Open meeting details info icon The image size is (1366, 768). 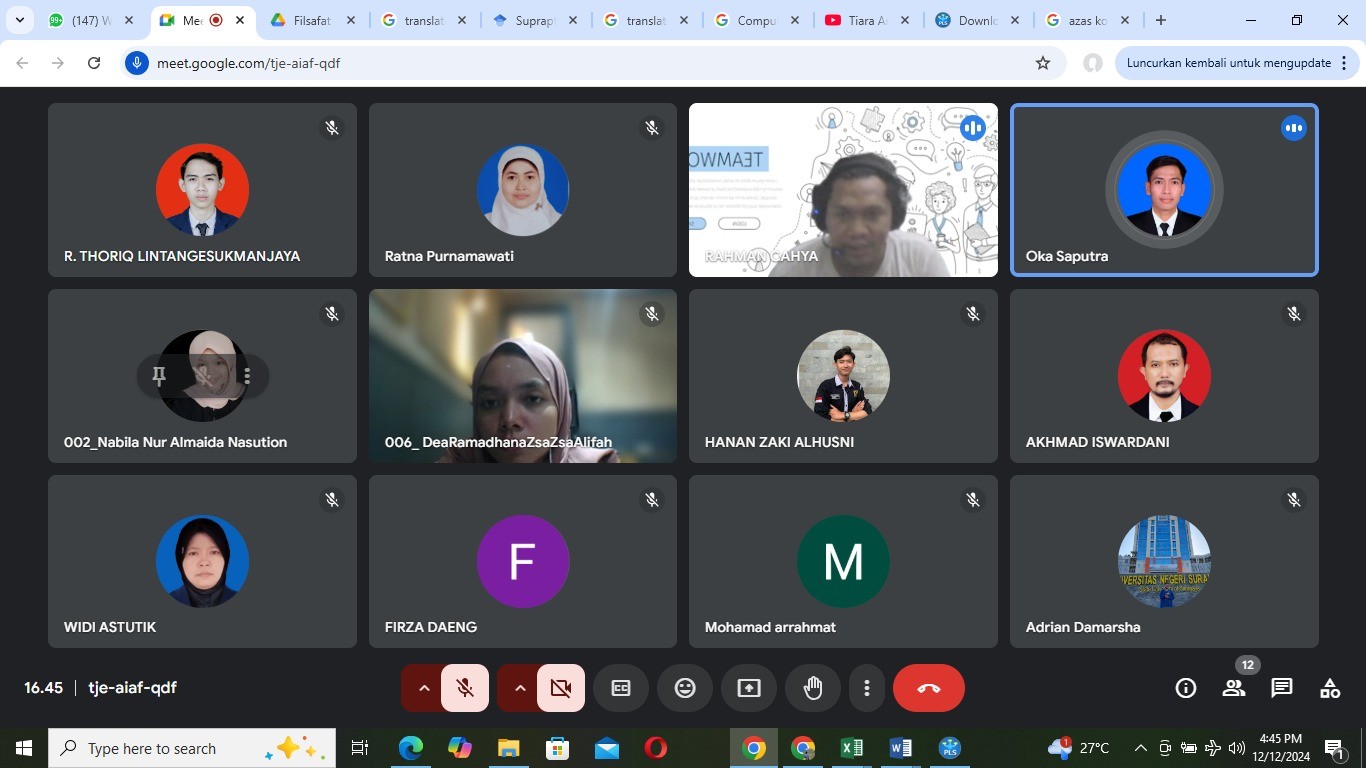tap(1186, 688)
